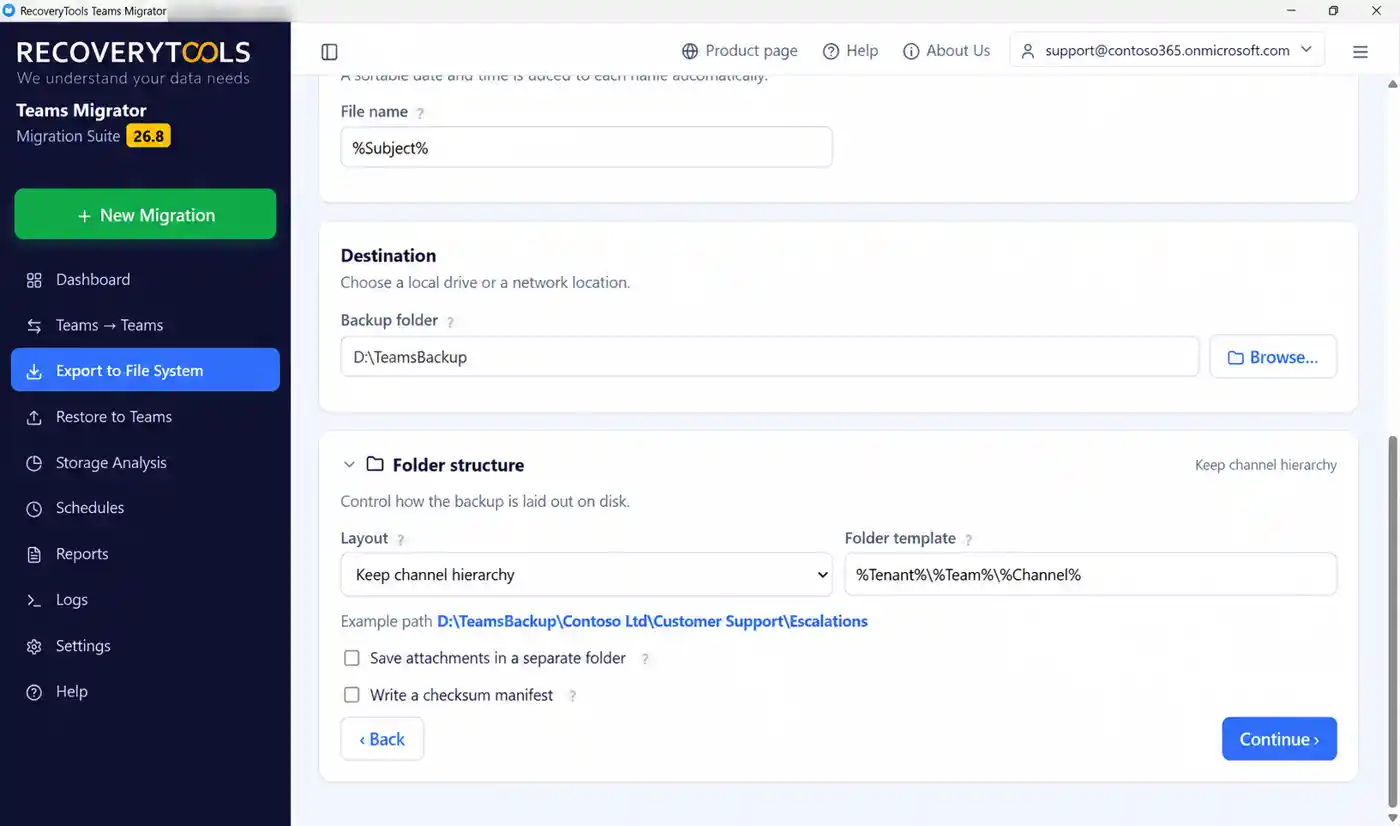Collapse the Folder structure section chevron
The width and height of the screenshot is (1400, 826).
tap(349, 465)
